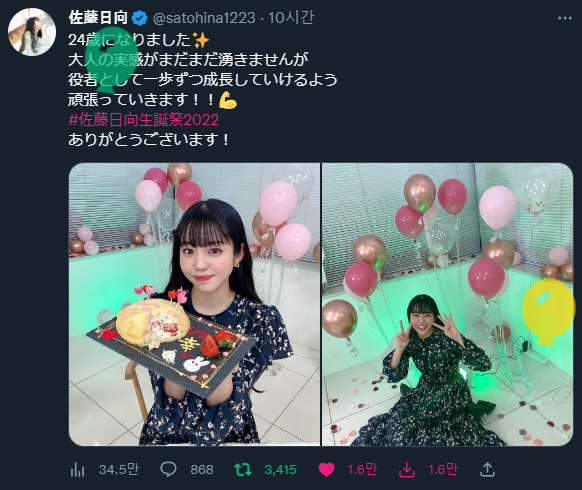Click the blue verified badge icon

[x=140, y=18]
